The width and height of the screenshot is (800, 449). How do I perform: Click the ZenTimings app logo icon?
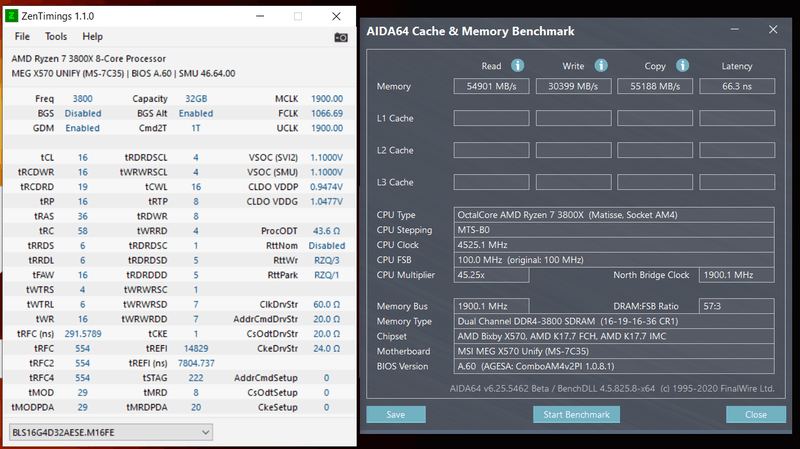11,16
